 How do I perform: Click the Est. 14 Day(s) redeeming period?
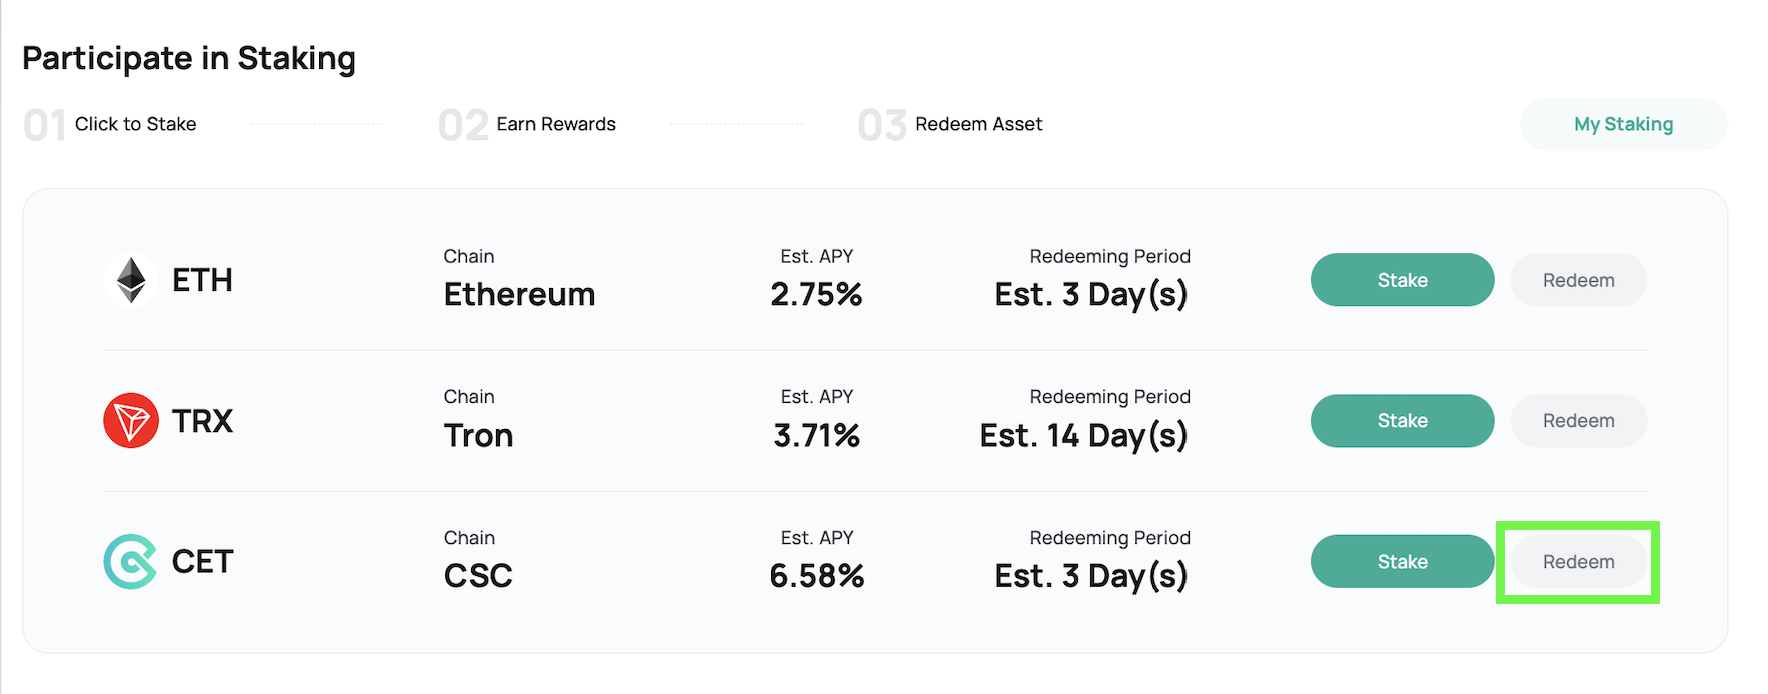(1084, 436)
